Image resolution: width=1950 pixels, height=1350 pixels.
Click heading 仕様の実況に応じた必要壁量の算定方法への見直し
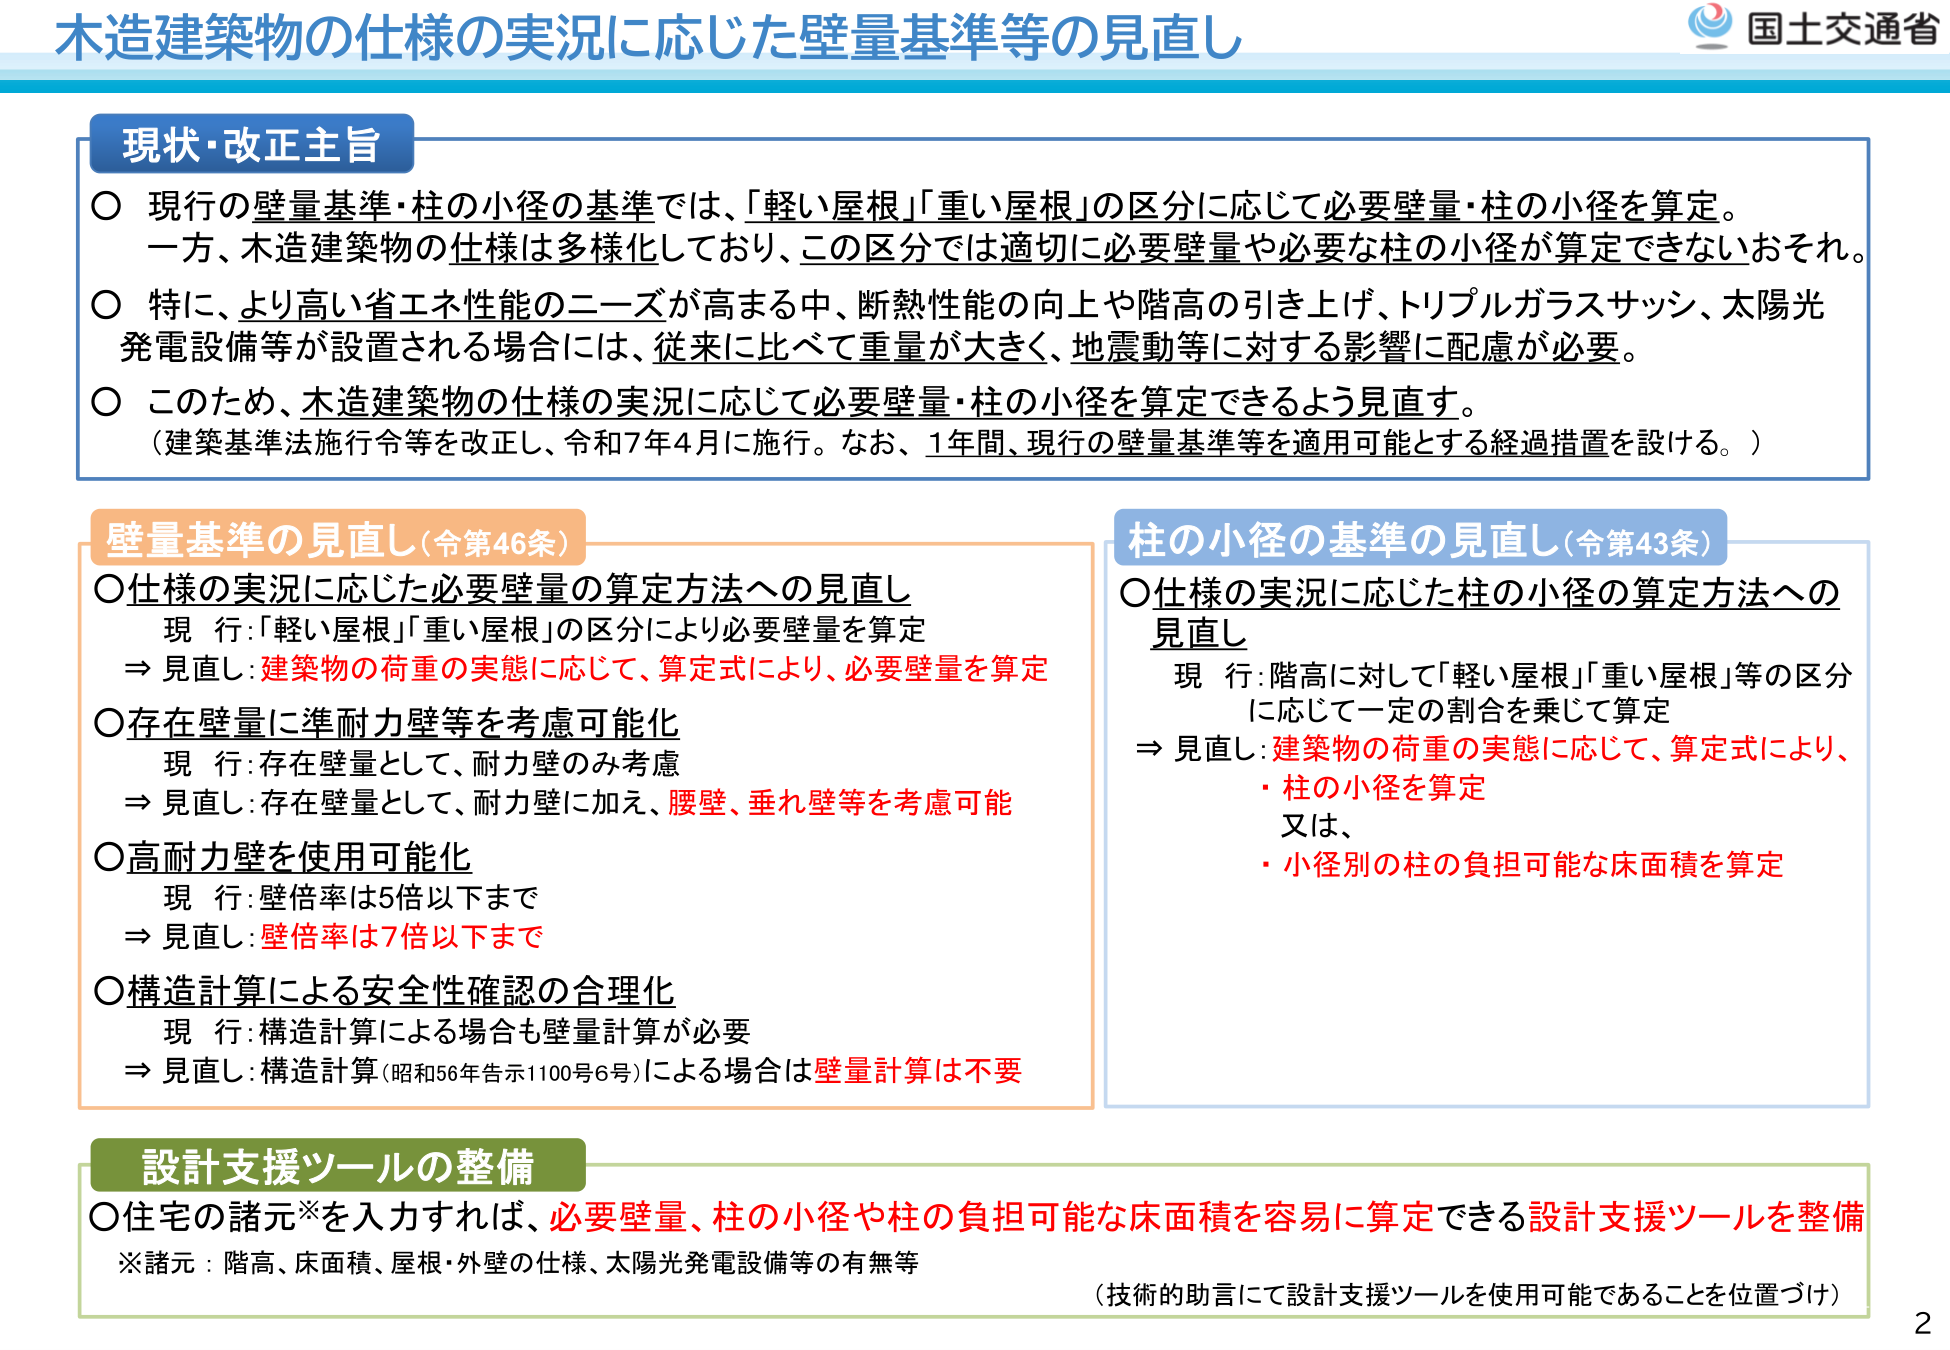[x=519, y=589]
